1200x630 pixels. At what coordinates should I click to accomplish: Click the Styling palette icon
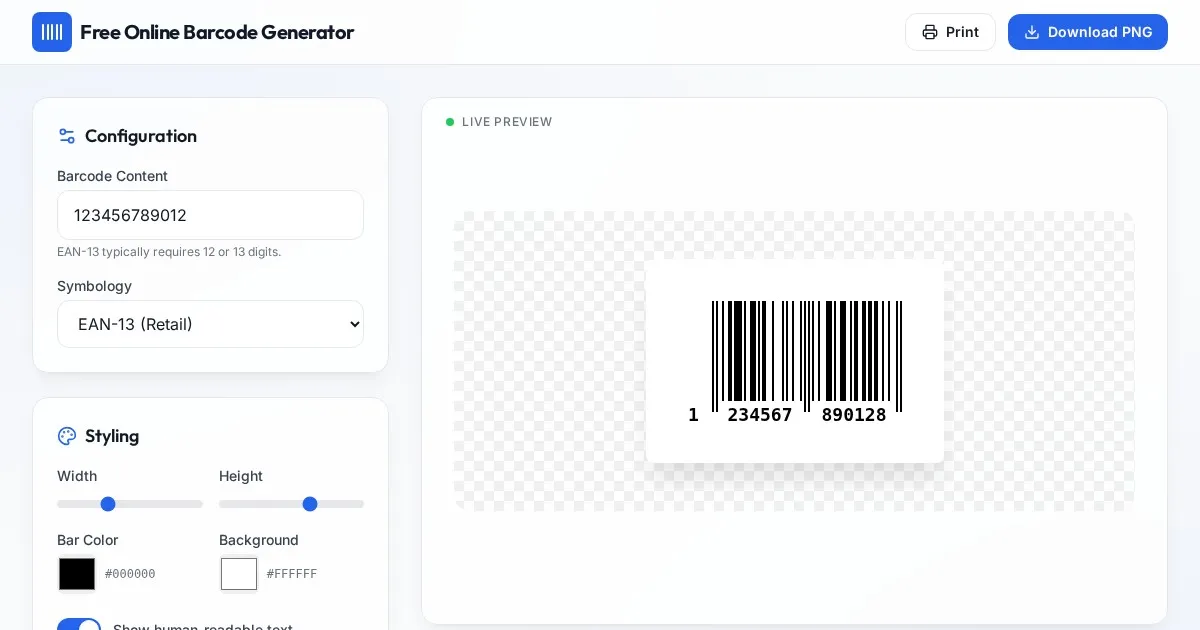[x=67, y=436]
